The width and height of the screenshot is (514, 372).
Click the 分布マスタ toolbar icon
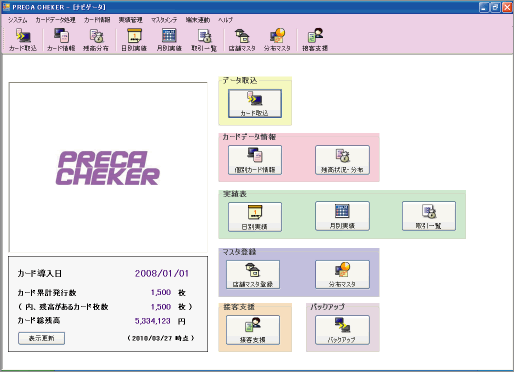pyautogui.click(x=277, y=40)
